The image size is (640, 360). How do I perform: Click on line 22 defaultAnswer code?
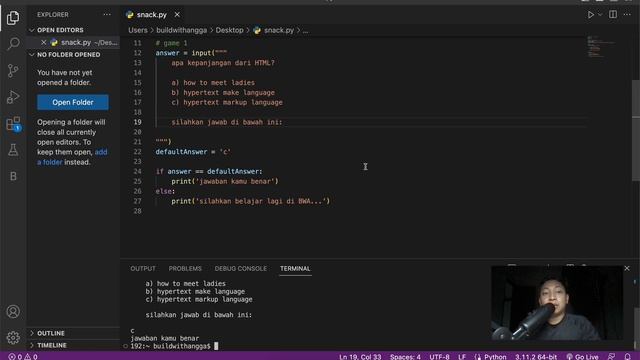193,151
